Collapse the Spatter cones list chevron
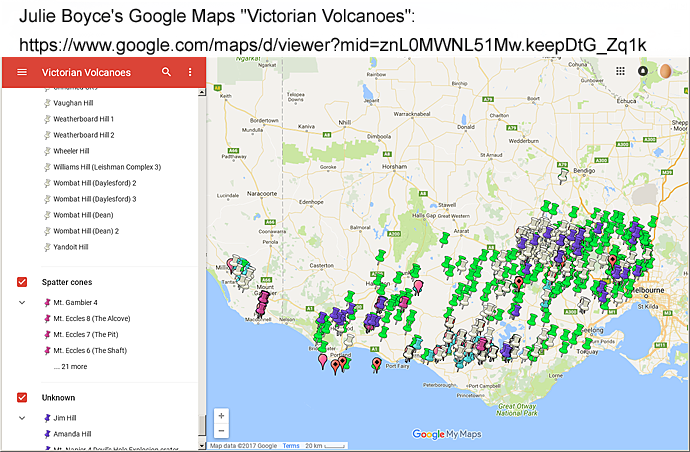 point(22,303)
